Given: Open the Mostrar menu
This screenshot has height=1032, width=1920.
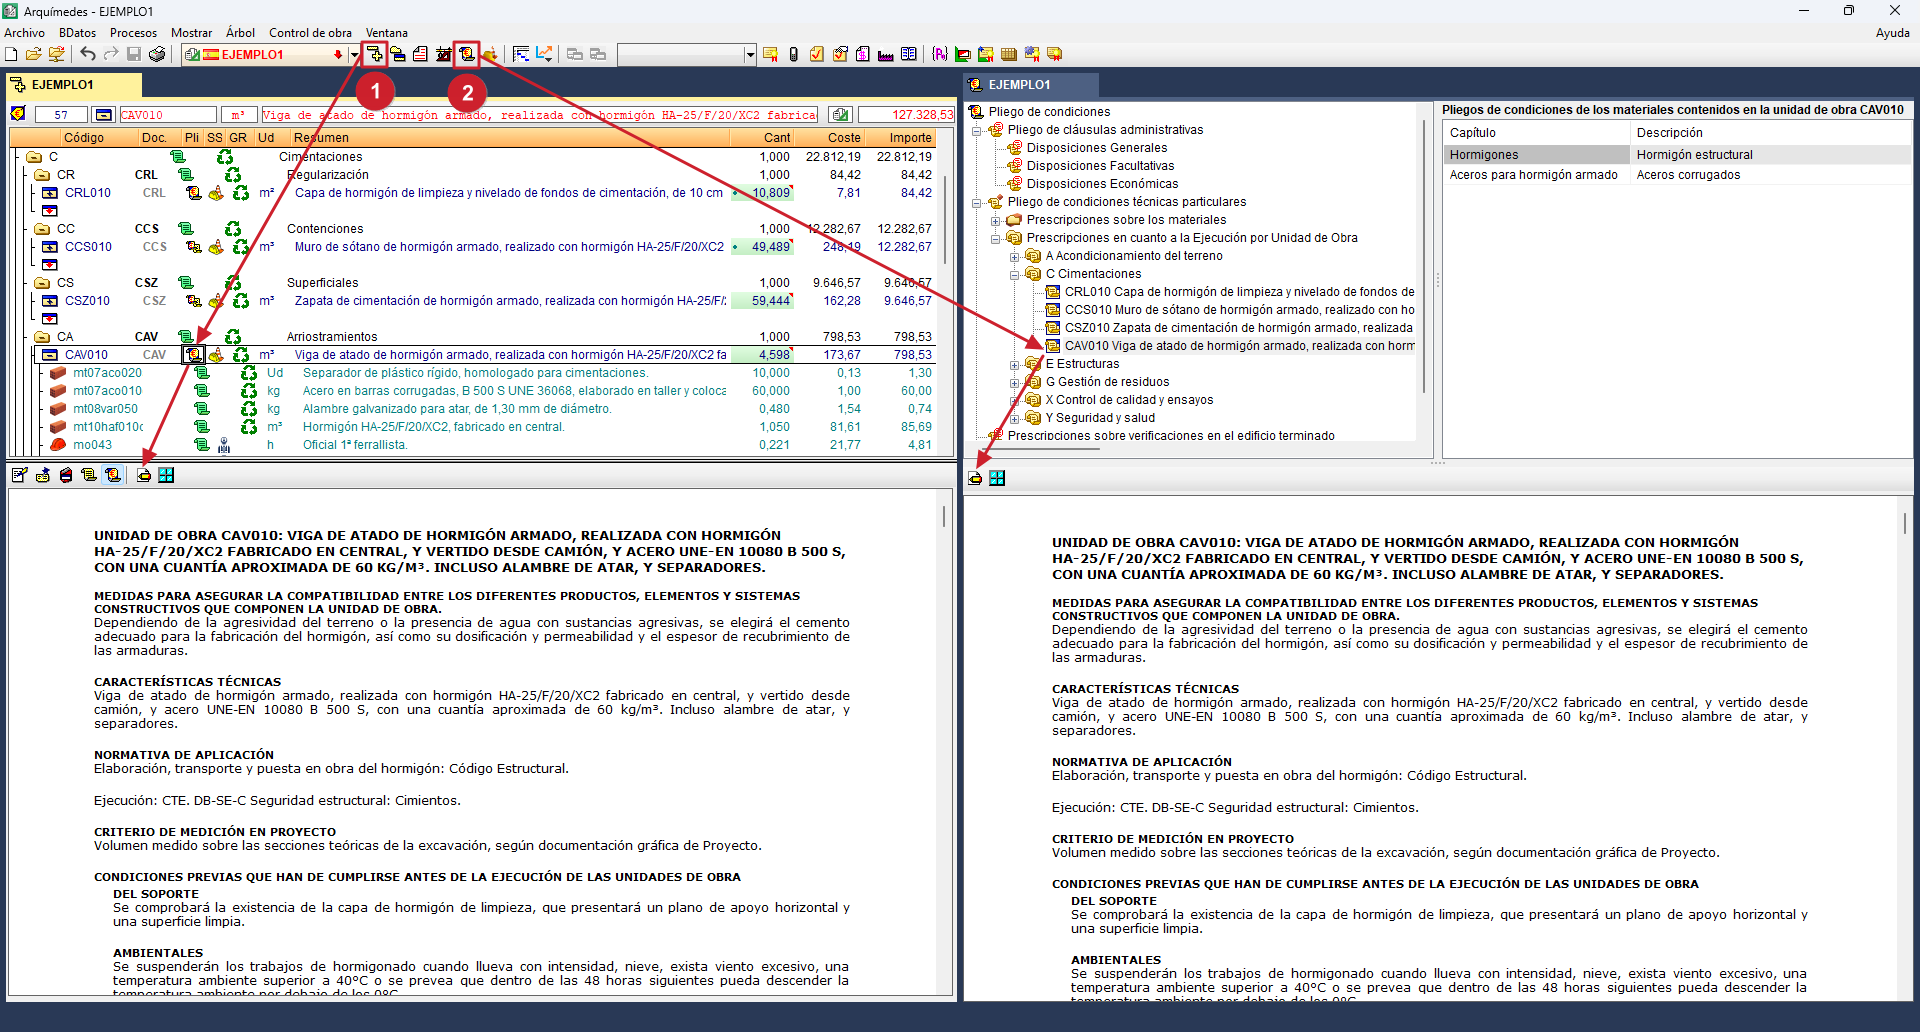Looking at the screenshot, I should click(x=191, y=33).
